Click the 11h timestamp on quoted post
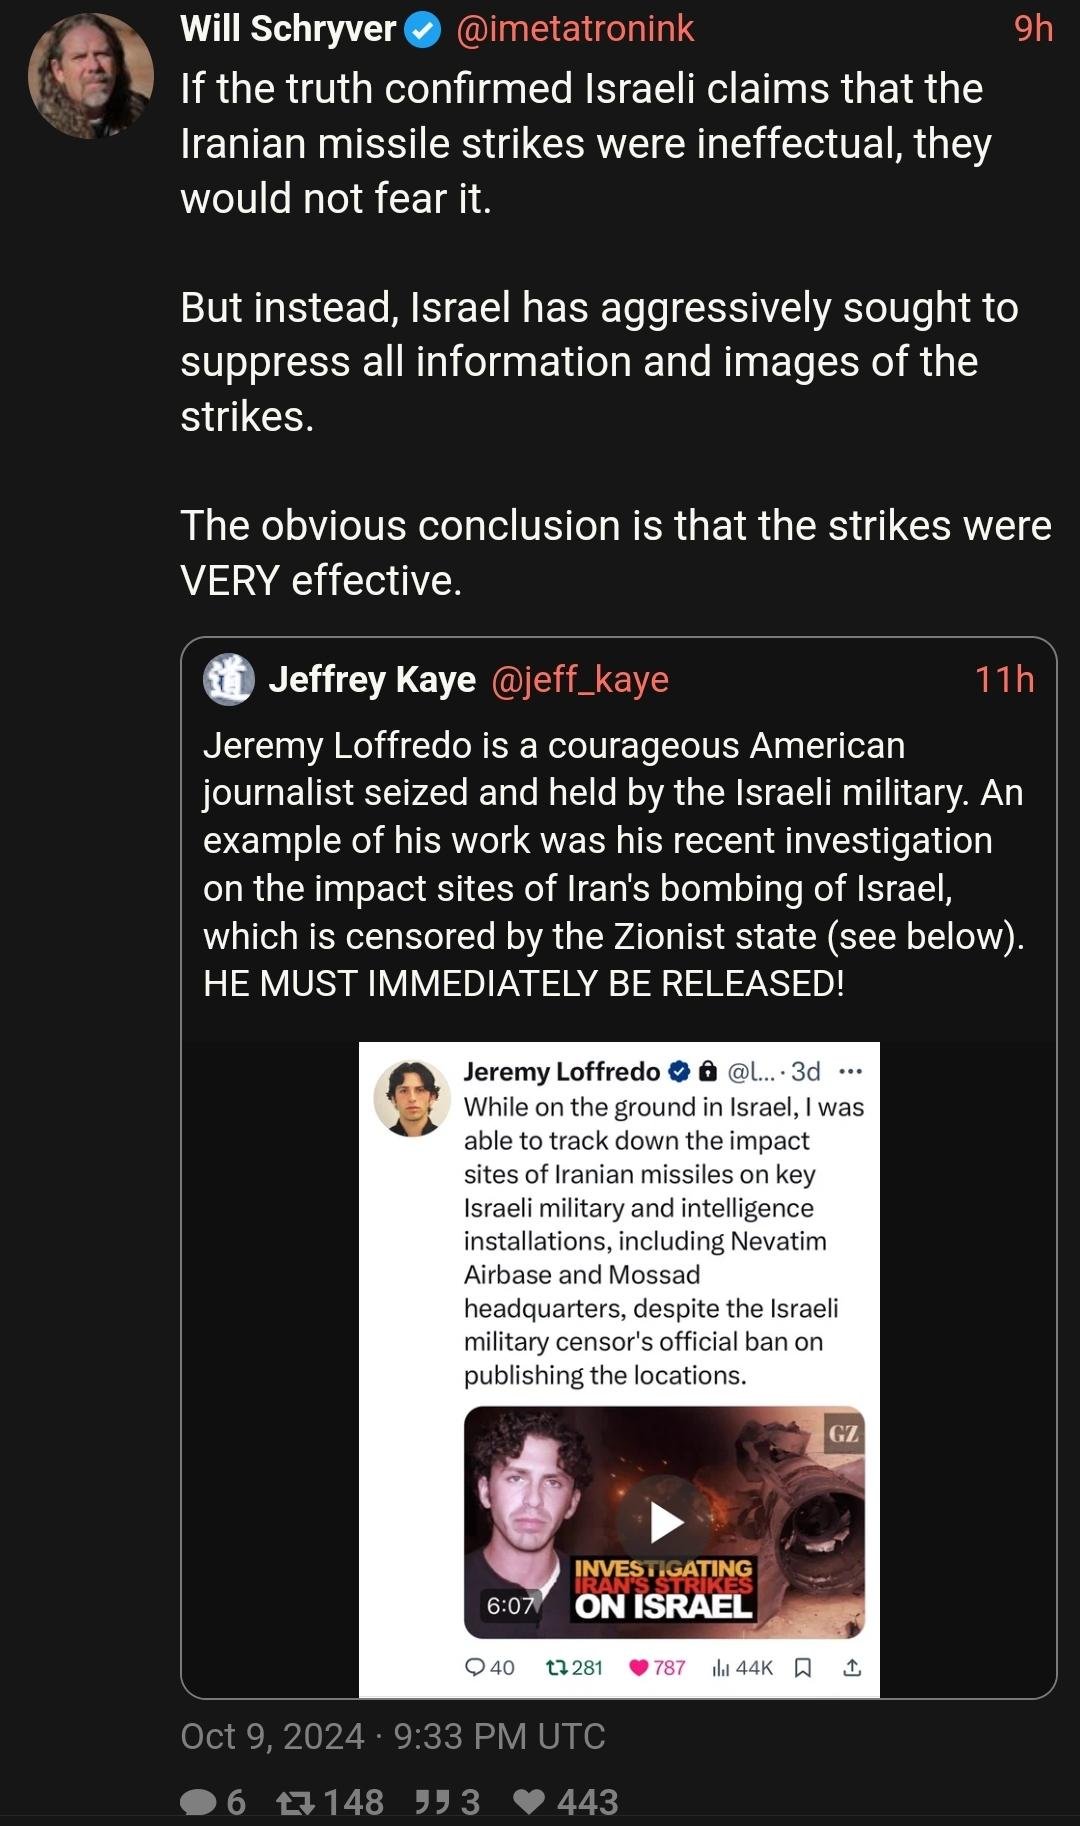The height and width of the screenshot is (1826, 1080). point(1004,680)
